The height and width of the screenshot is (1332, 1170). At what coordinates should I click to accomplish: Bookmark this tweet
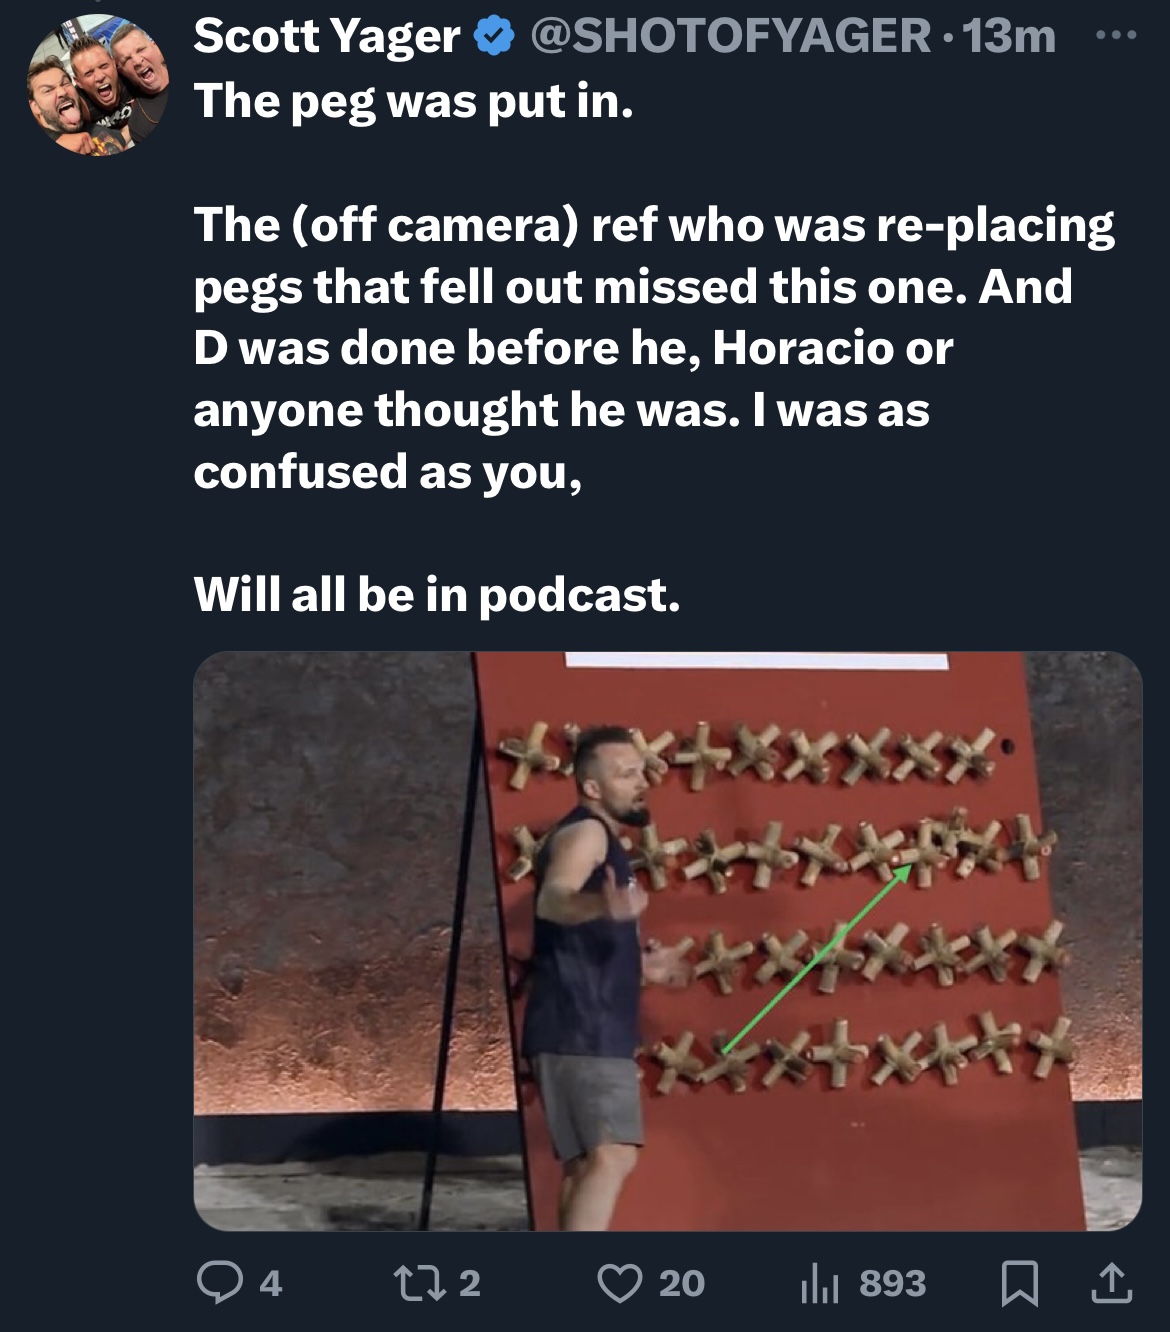(1019, 1284)
